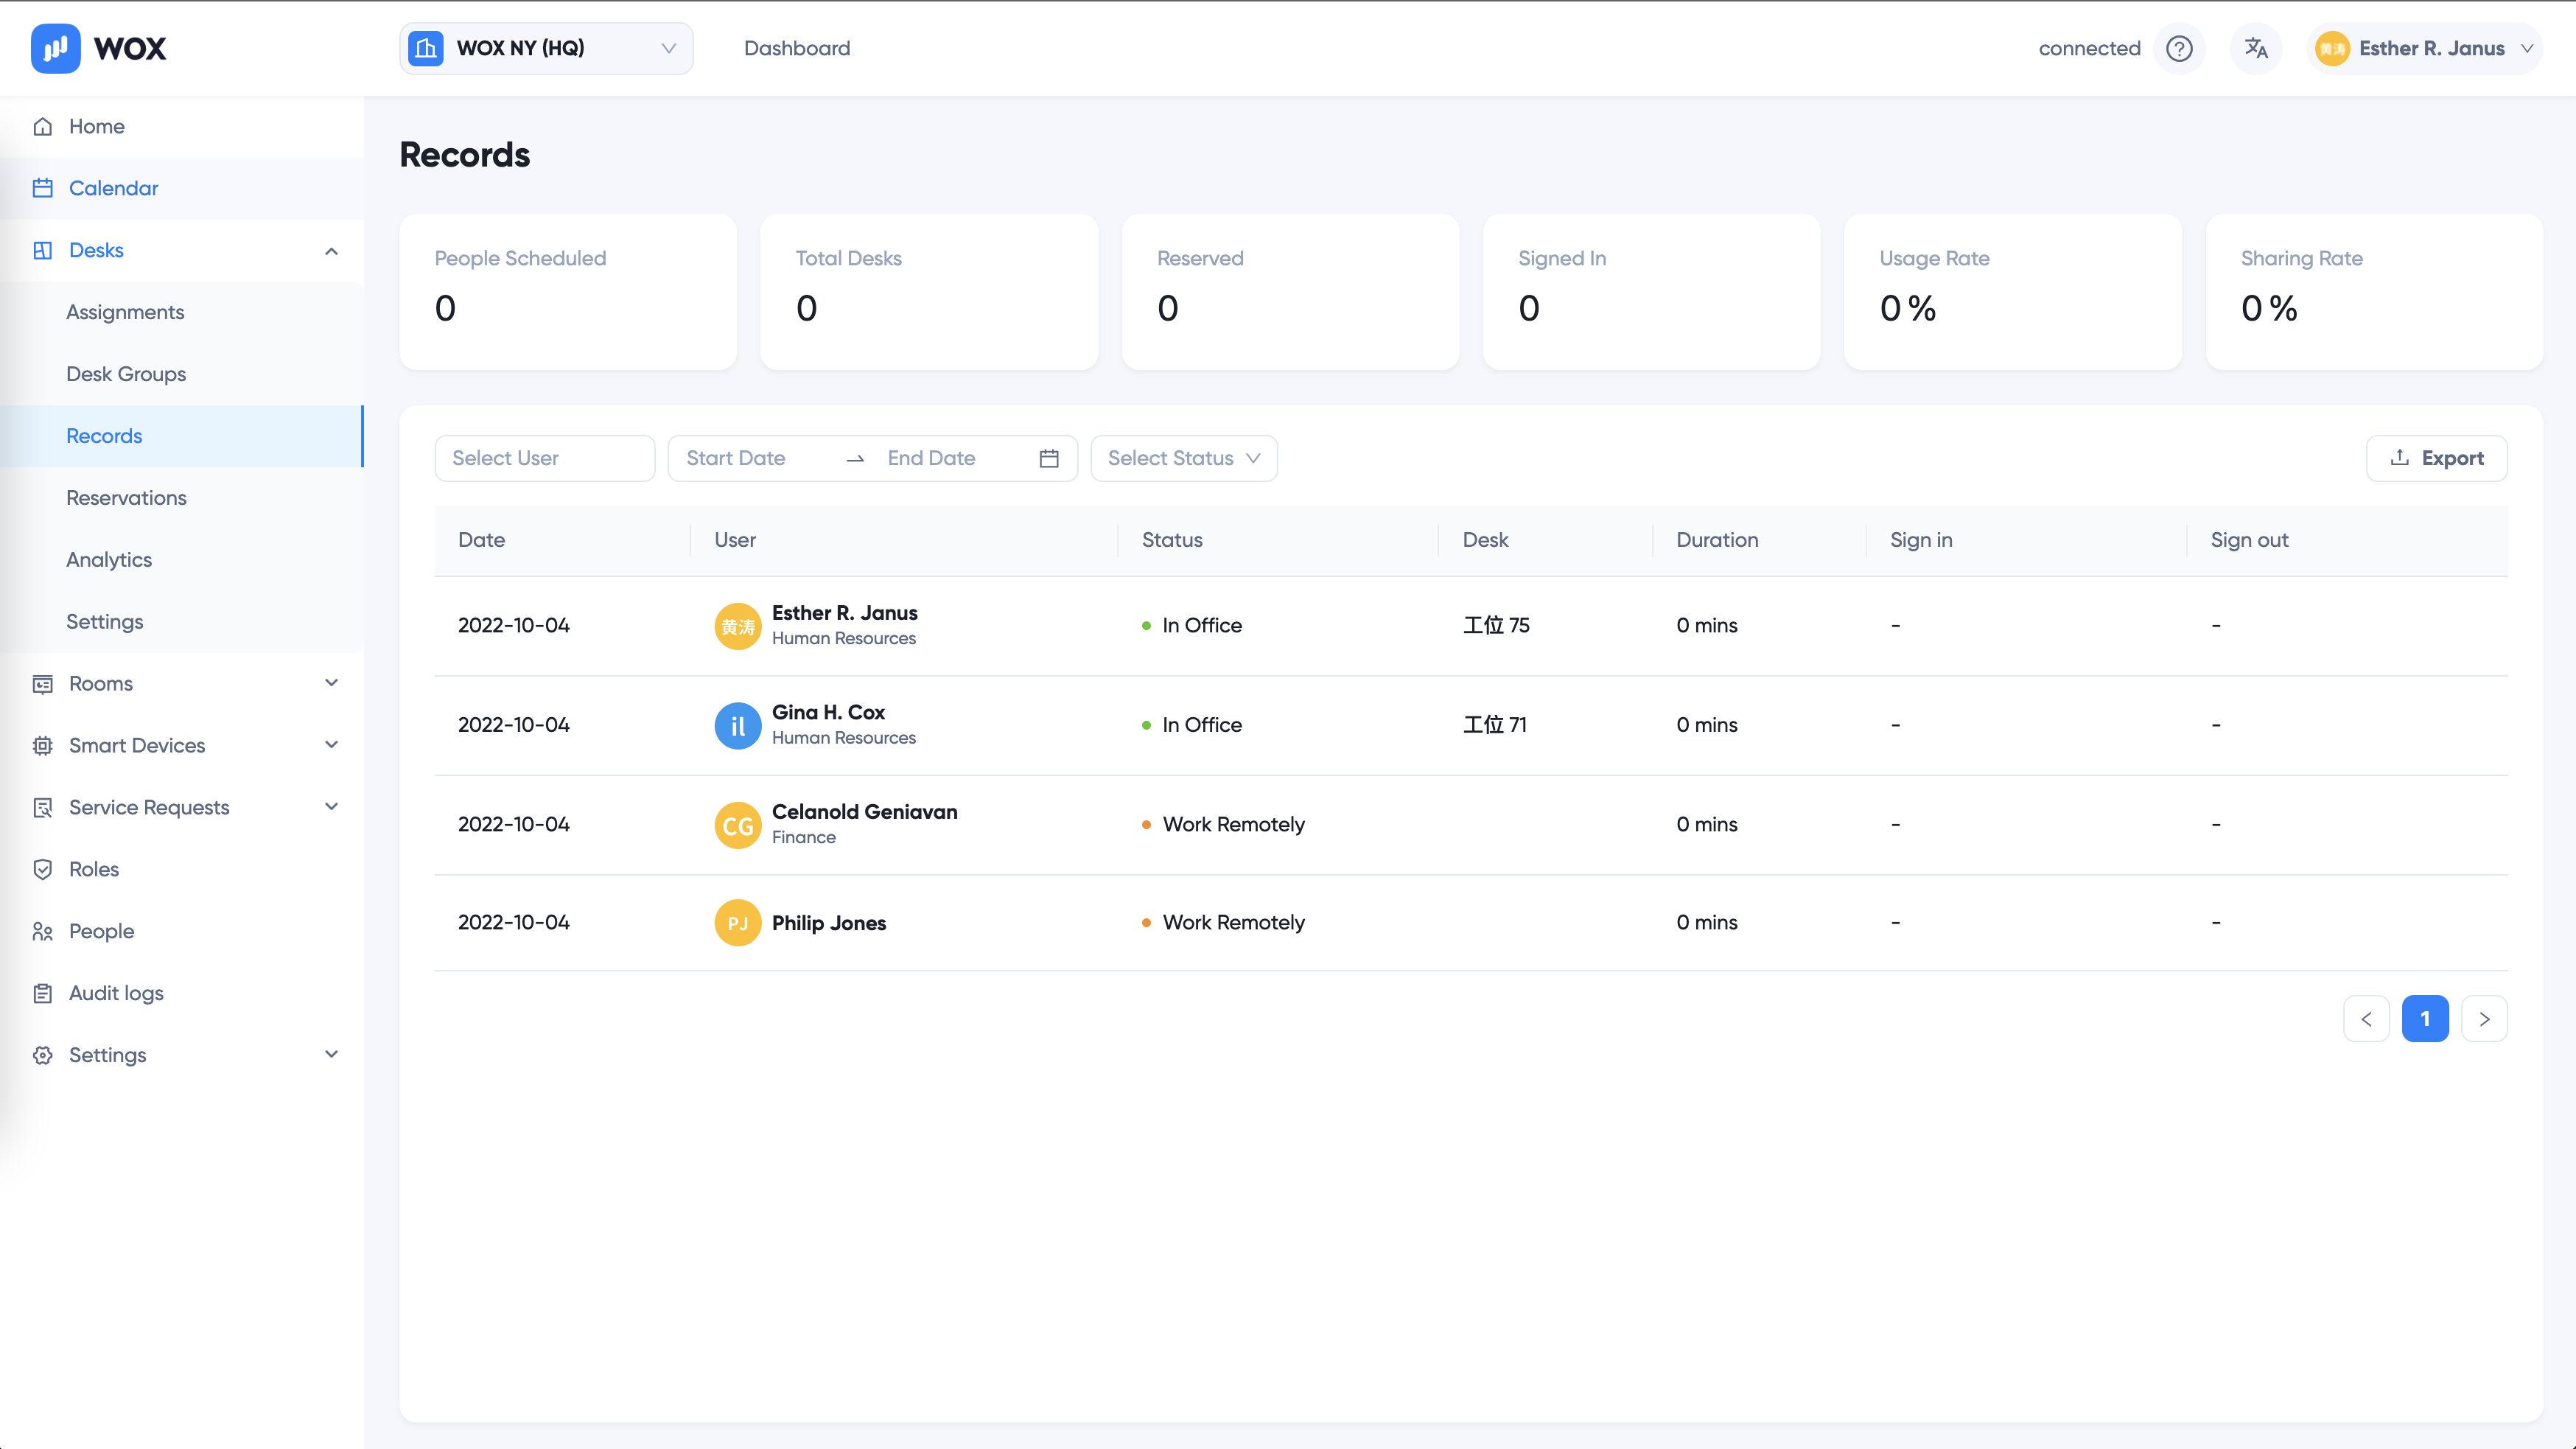The image size is (2576, 1449).
Task: Click 'Philip Jones' name text
Action: [x=828, y=923]
